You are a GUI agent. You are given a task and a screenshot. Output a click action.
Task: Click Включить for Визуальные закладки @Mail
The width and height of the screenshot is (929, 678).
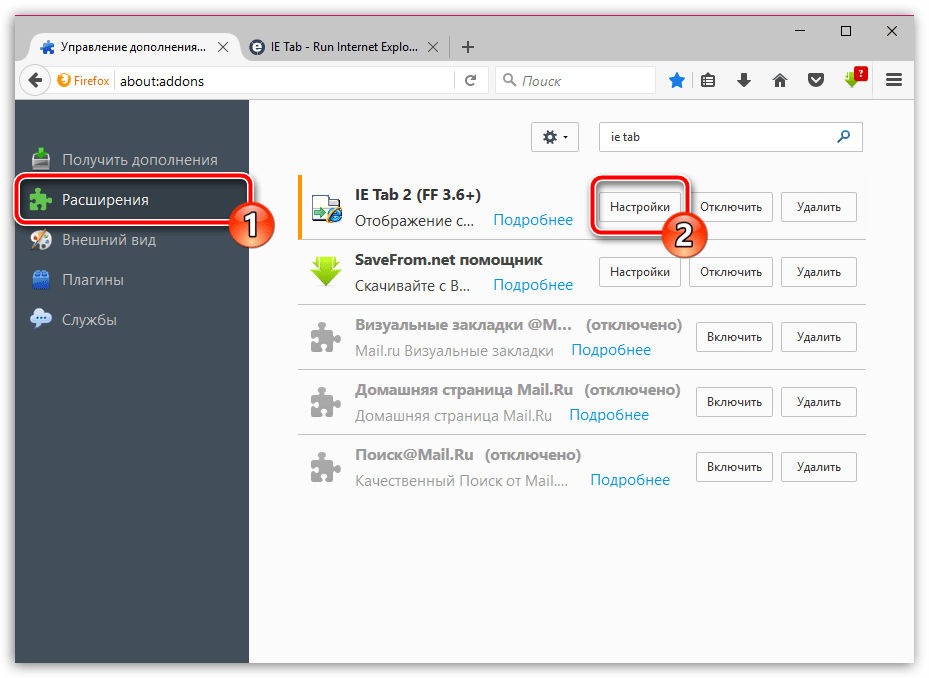click(735, 337)
